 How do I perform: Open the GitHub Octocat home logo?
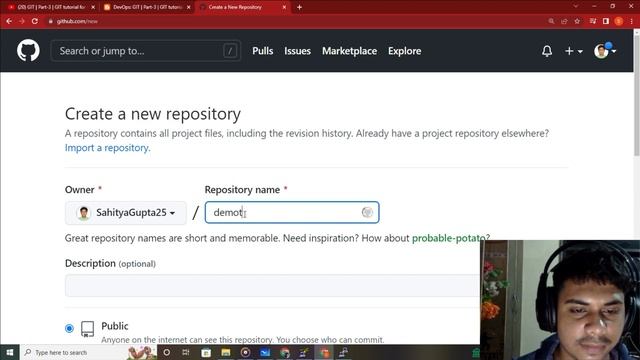pyautogui.click(x=28, y=51)
